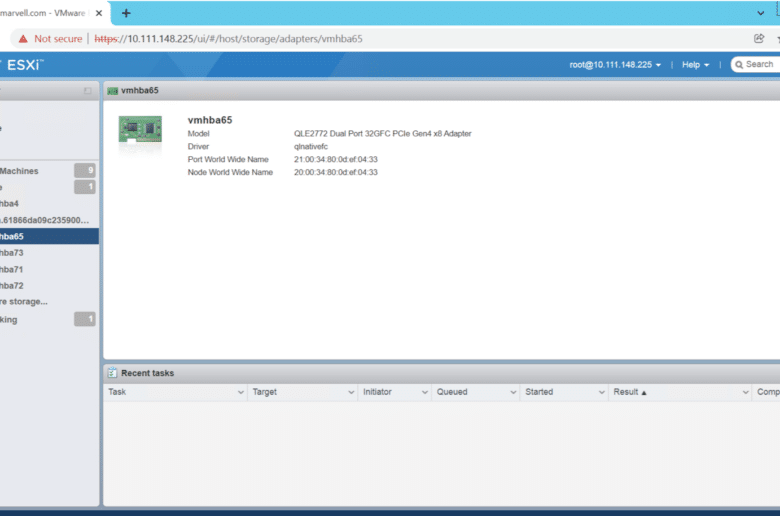Click the Recent tasks icon
This screenshot has width=780, height=516.
(x=112, y=373)
